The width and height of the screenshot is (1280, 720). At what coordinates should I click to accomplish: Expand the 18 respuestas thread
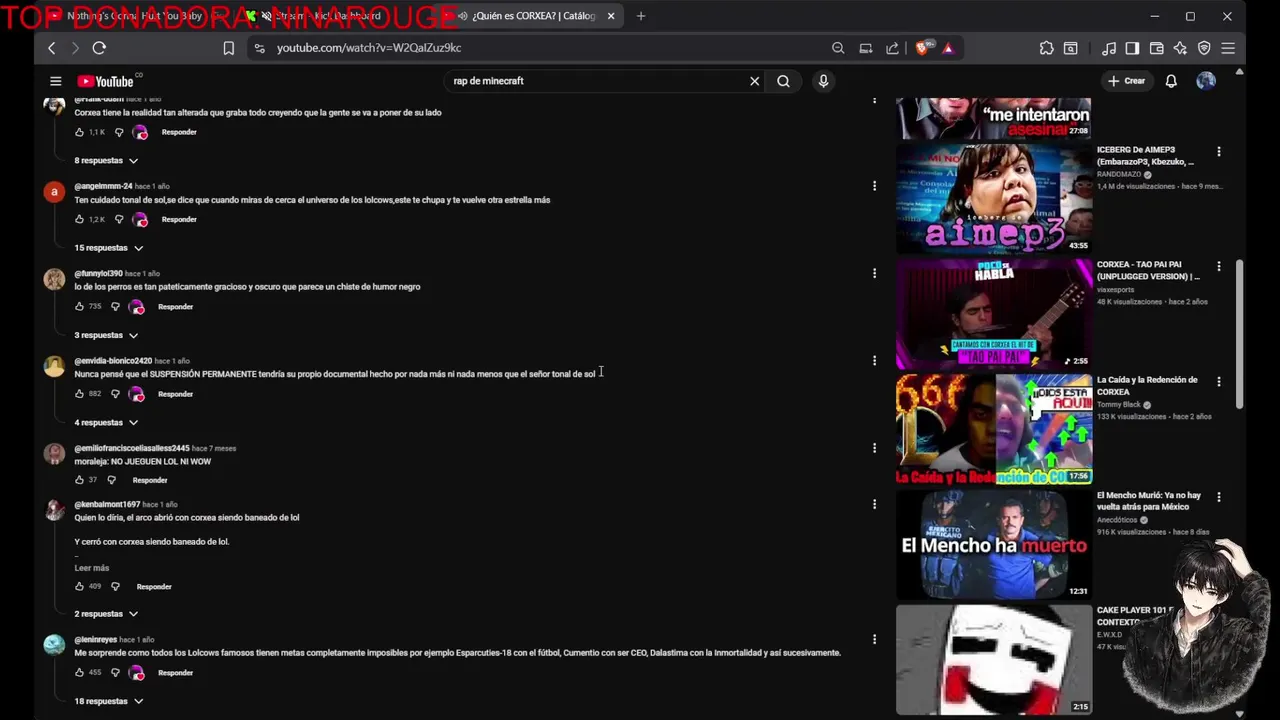[x=109, y=701]
